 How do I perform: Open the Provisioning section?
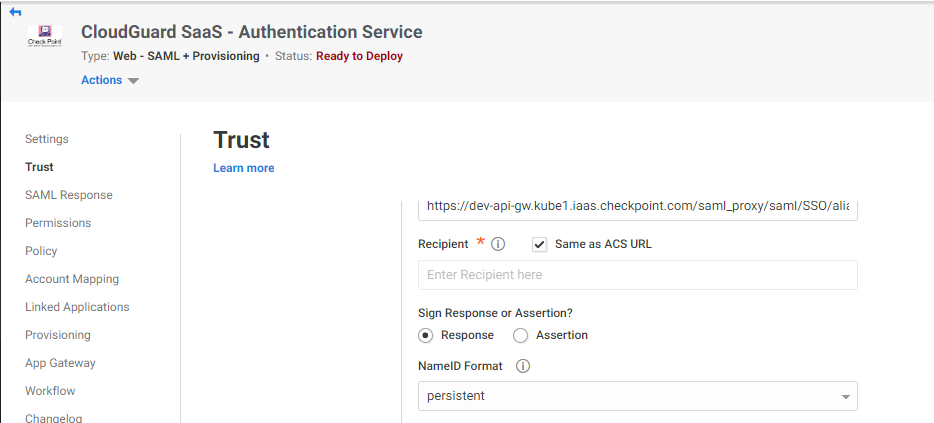58,335
